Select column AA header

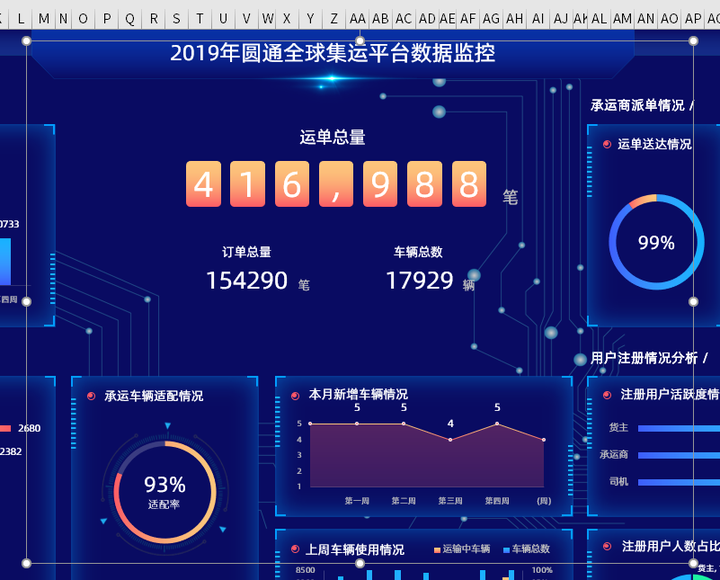pyautogui.click(x=358, y=19)
